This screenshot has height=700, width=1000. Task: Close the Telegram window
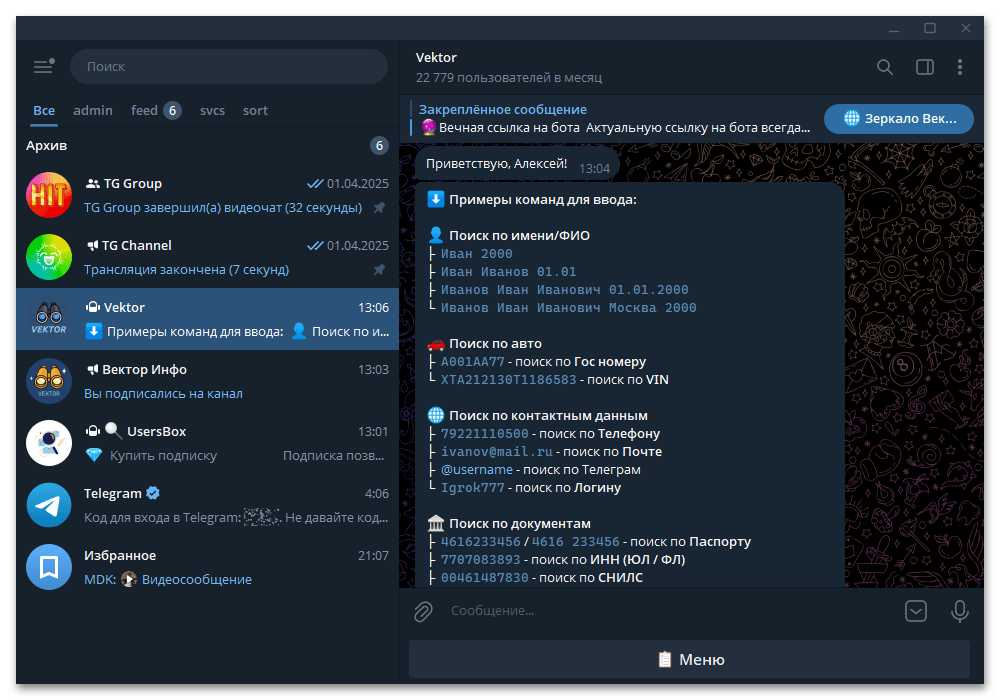[966, 28]
